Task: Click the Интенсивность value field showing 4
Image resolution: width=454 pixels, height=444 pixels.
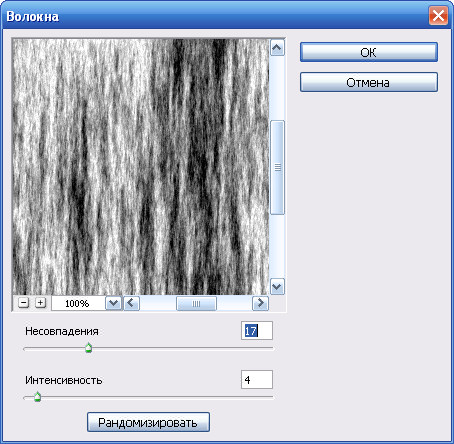Action: (x=257, y=379)
